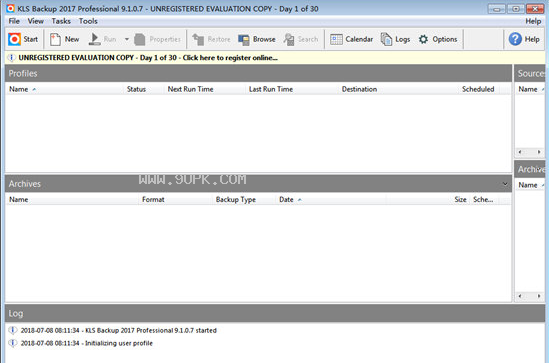
Task: Open profile Properties
Action: tap(158, 39)
